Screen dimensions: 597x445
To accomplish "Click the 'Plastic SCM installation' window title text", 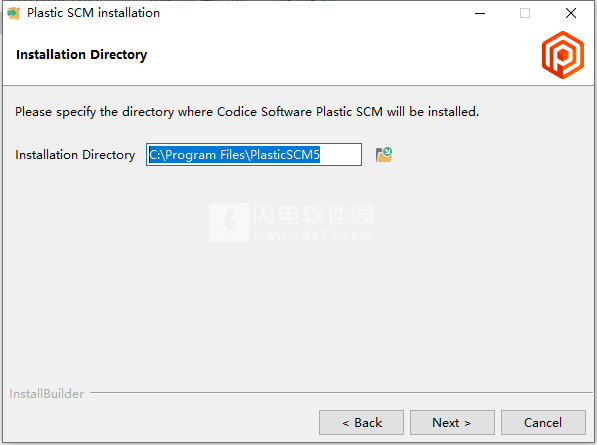I will click(x=93, y=13).
